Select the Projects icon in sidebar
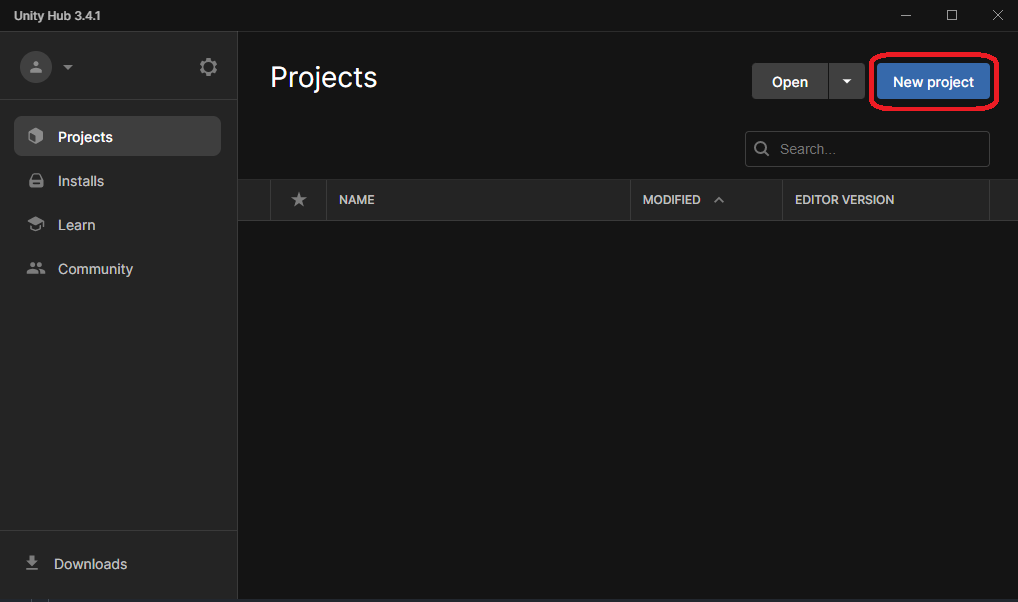 tap(36, 136)
